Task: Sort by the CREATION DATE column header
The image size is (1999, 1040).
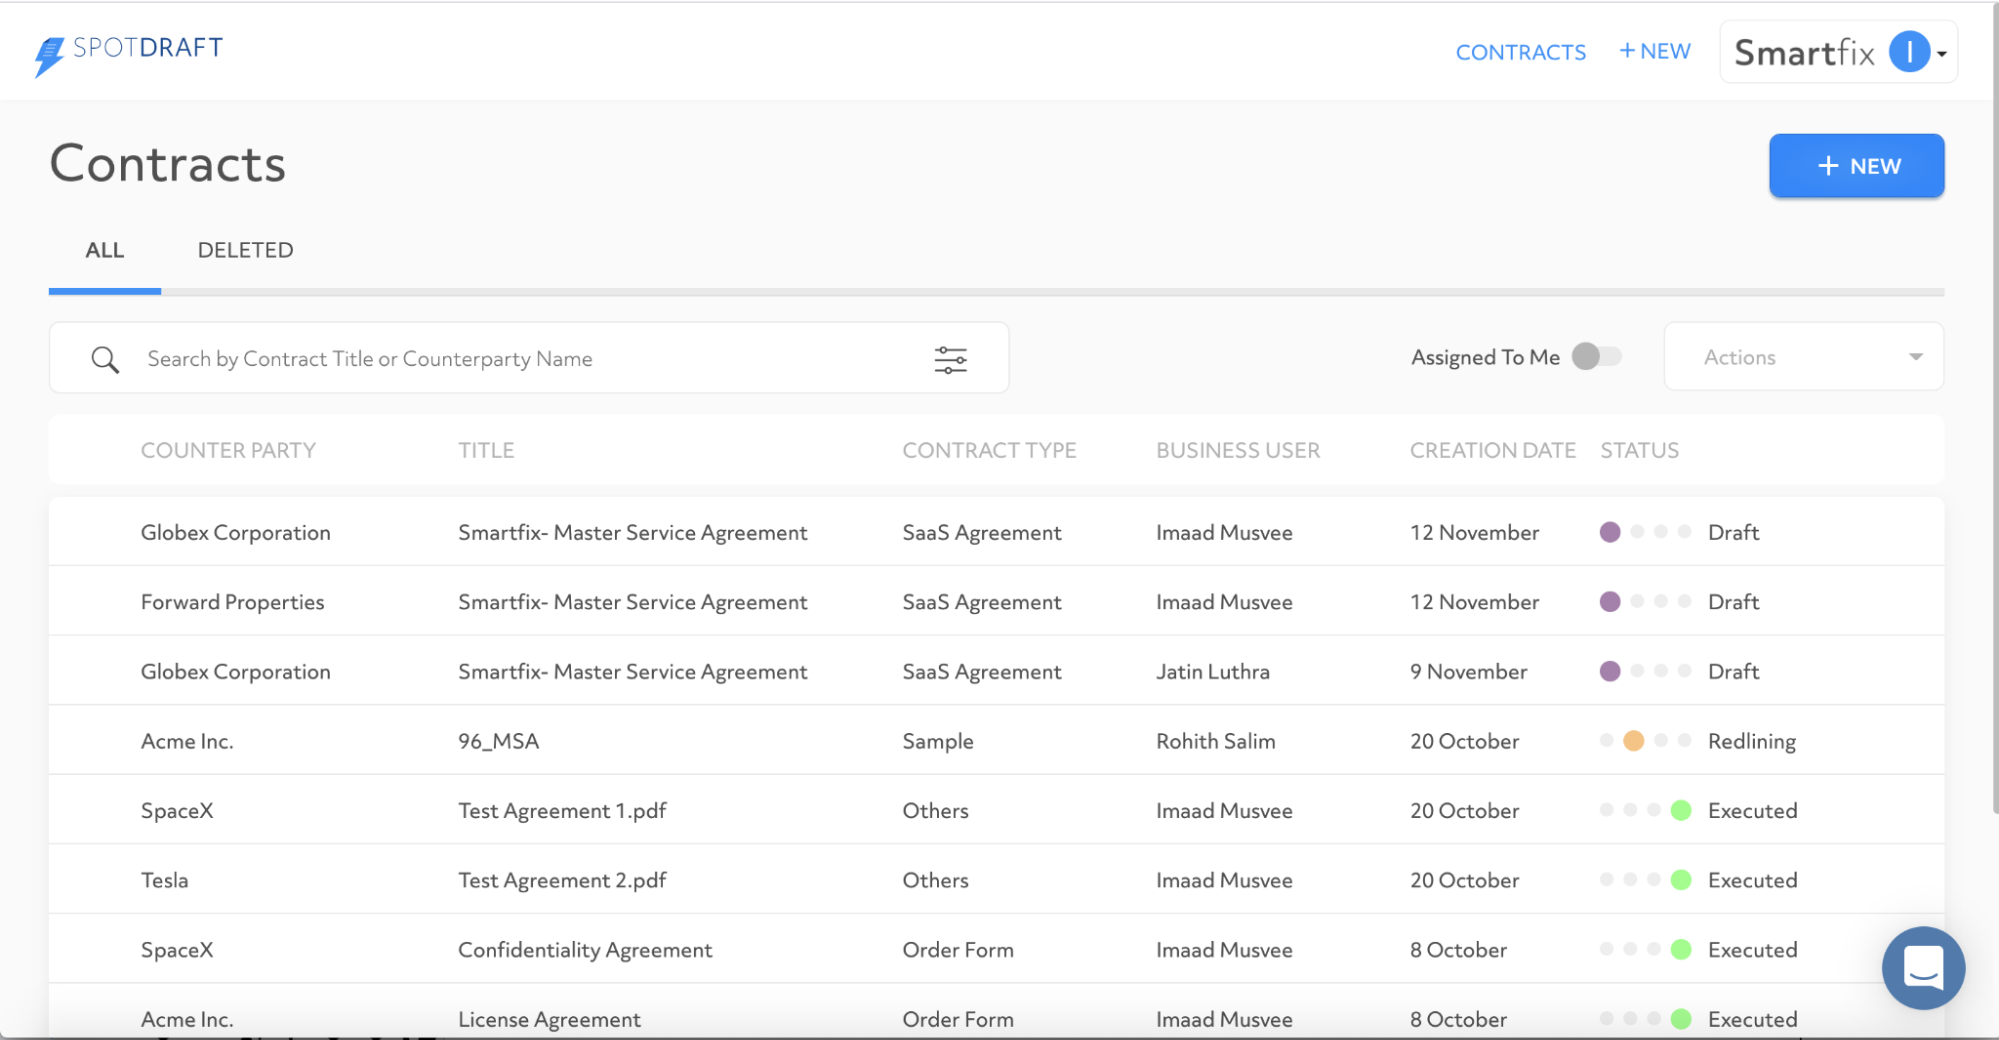Action: point(1492,450)
